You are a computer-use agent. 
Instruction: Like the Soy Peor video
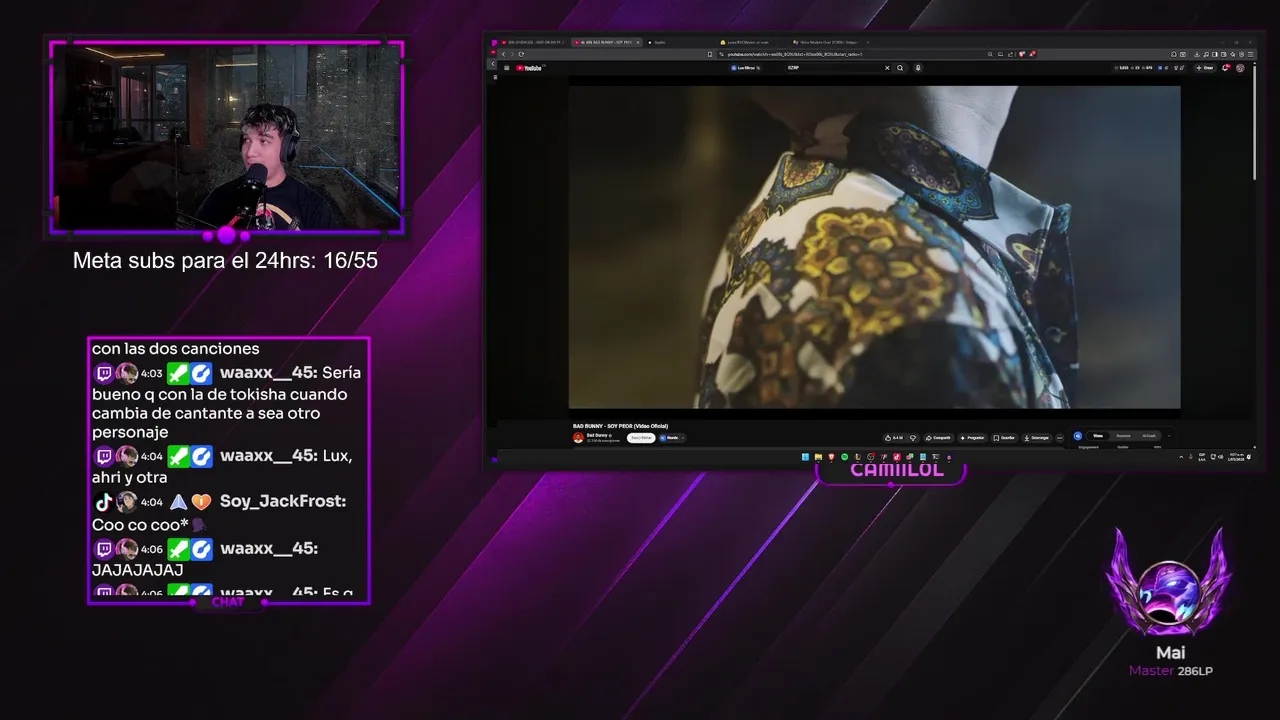click(x=894, y=438)
